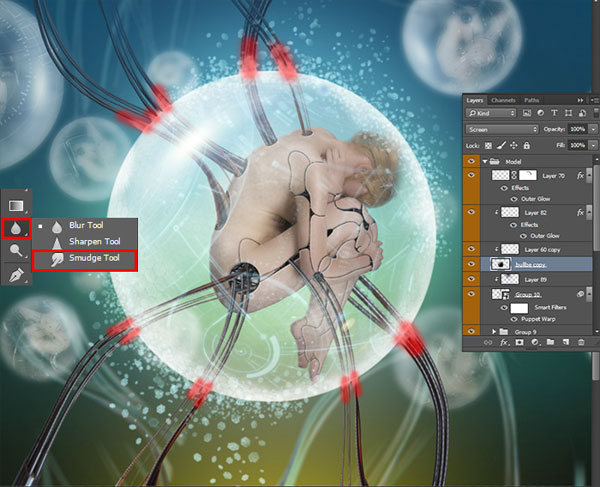
Task: Collapse panel with double-arrow icon
Action: [580, 100]
